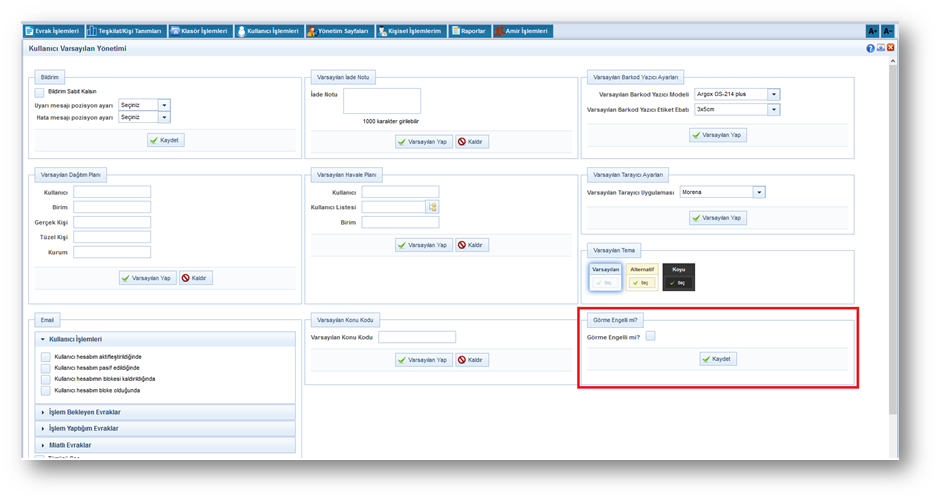Open Varsayılan Barkod Yazıcı Modeli dropdown
The width and height of the screenshot is (941, 502).
tap(773, 95)
